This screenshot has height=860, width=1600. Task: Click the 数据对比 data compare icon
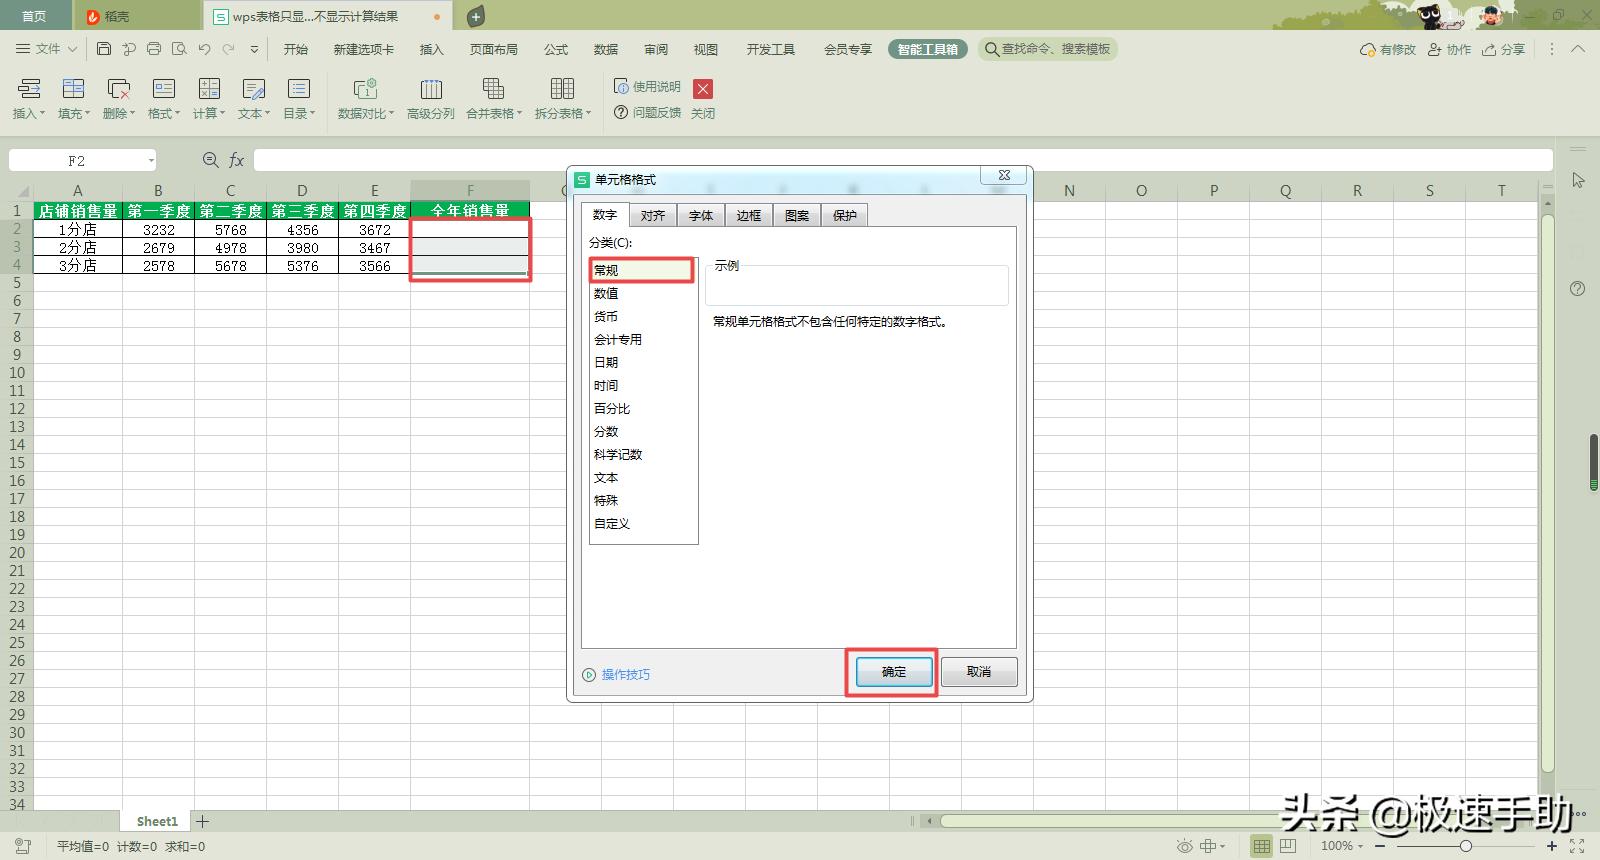(365, 89)
